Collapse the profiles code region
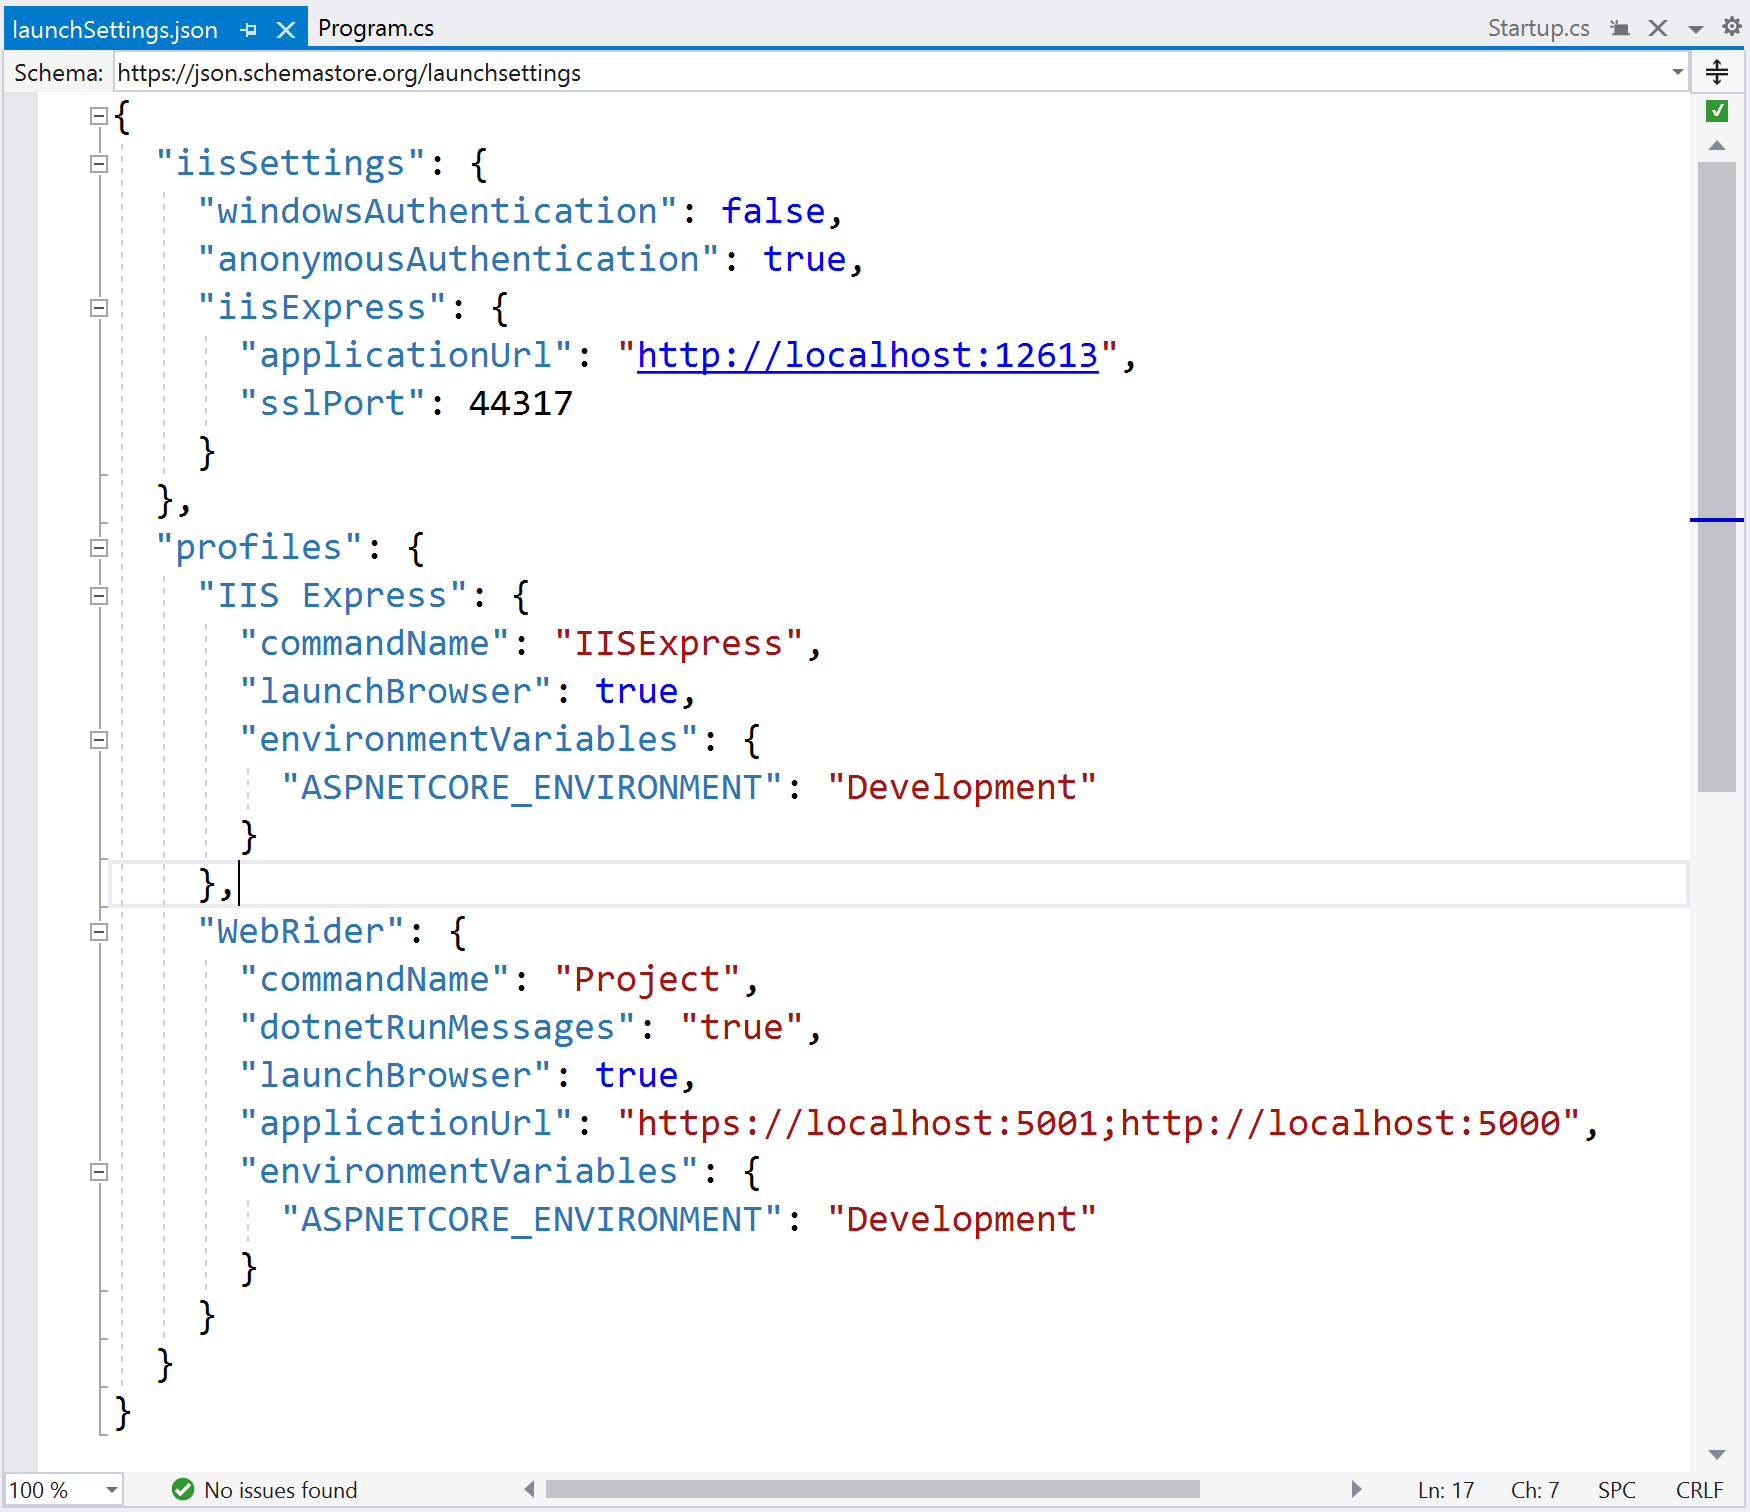Screen dimensions: 1750x1512 click(97, 547)
